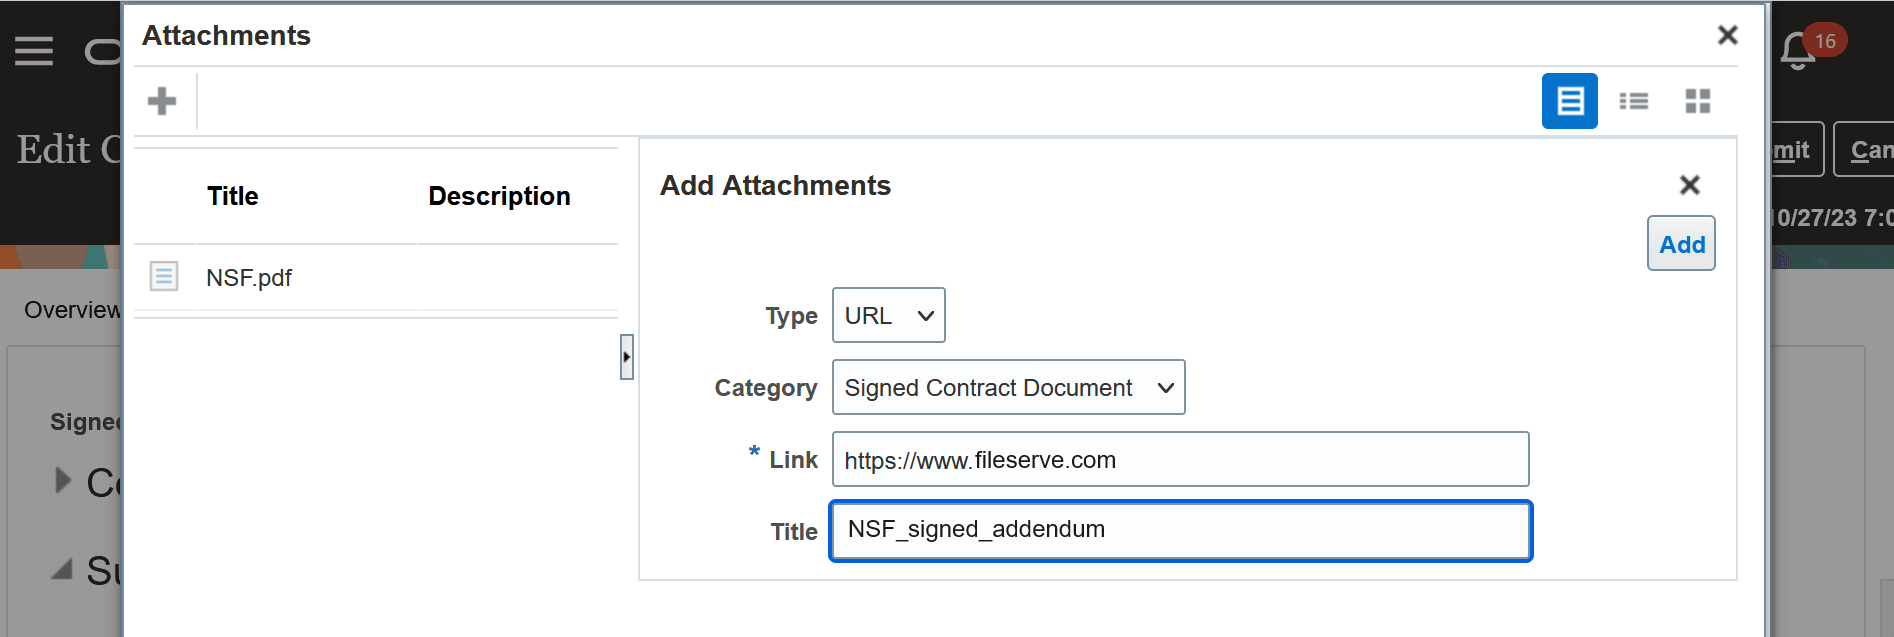
Task: Open the Overview tab
Action: 72,310
